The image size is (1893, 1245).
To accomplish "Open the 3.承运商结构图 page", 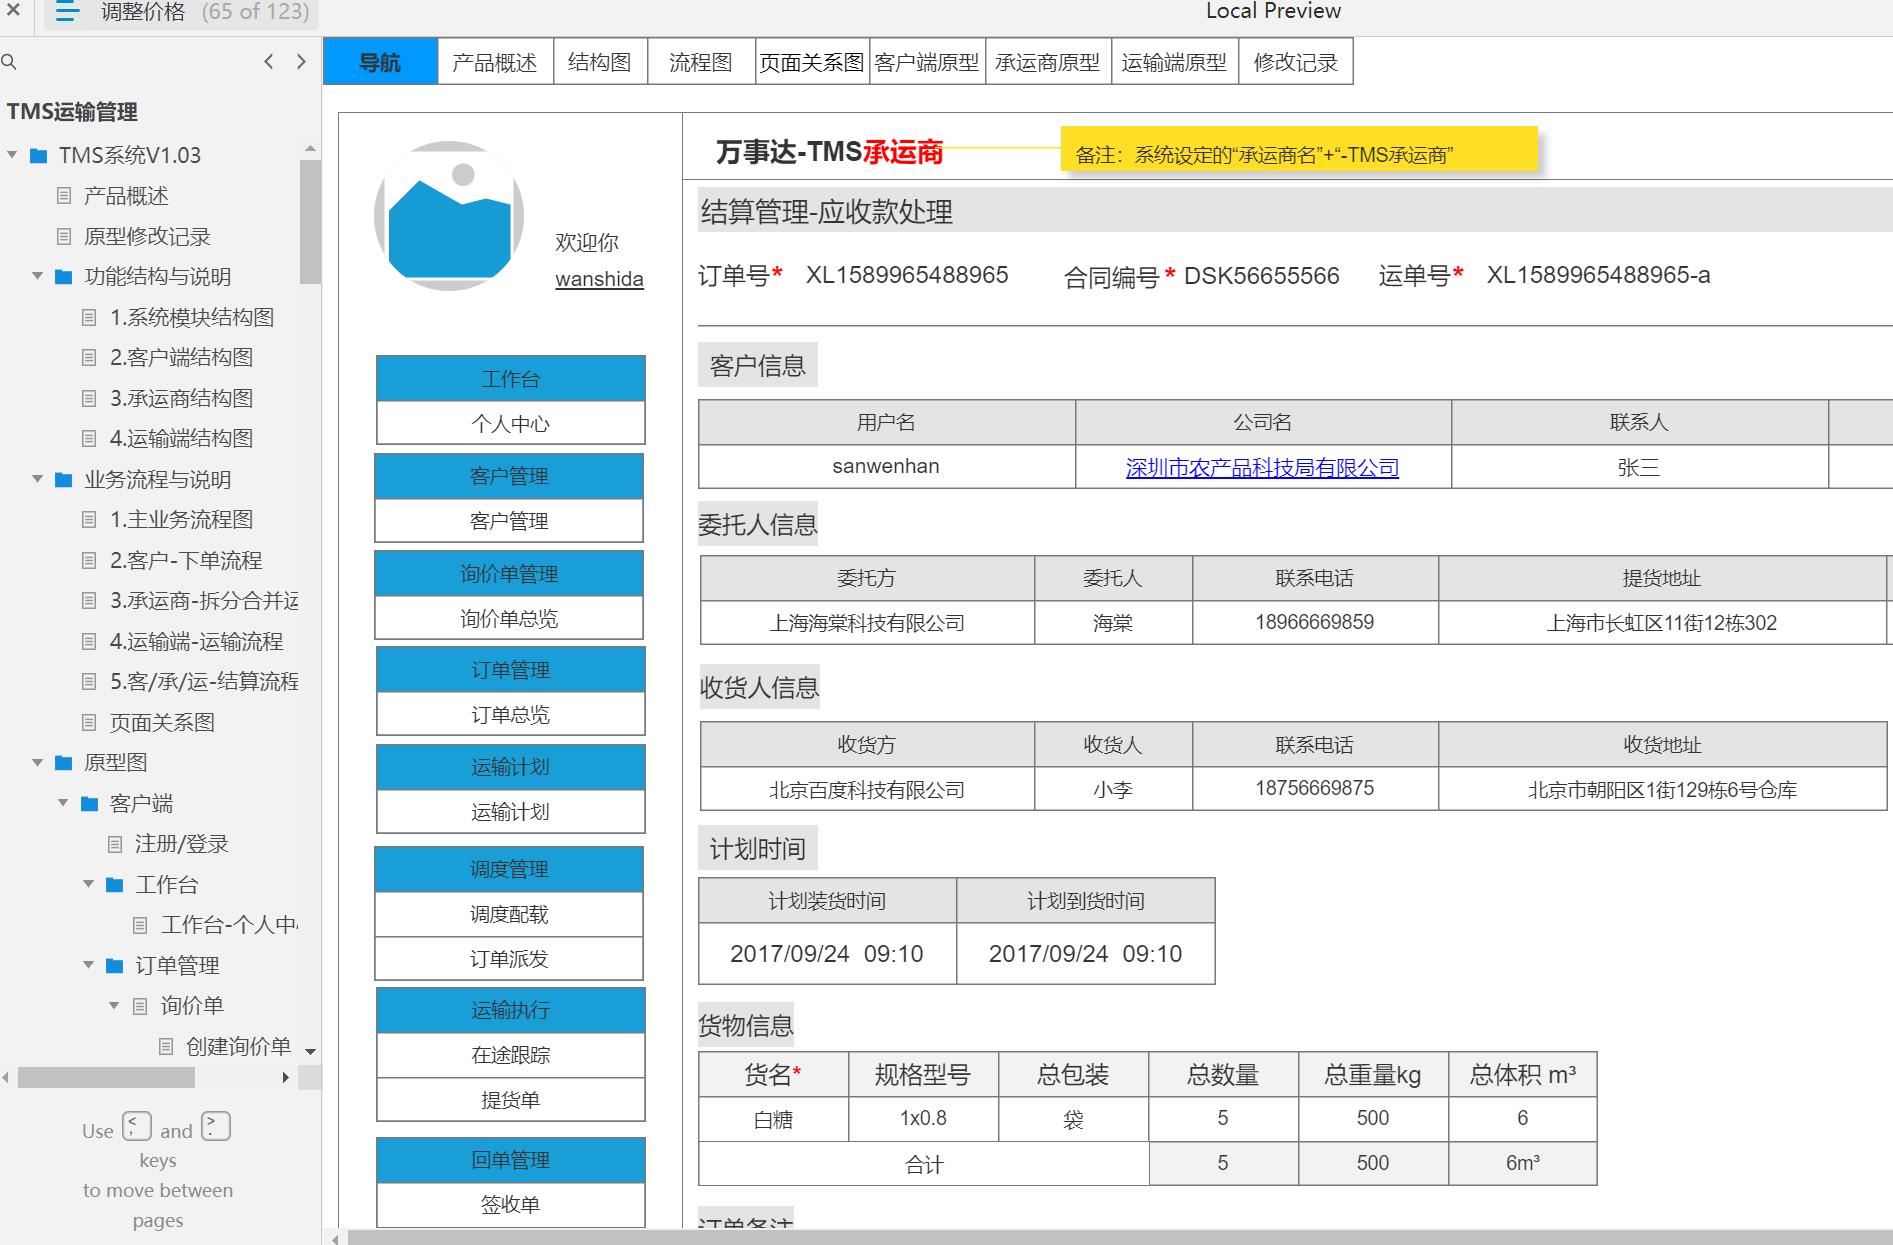I will (x=181, y=398).
